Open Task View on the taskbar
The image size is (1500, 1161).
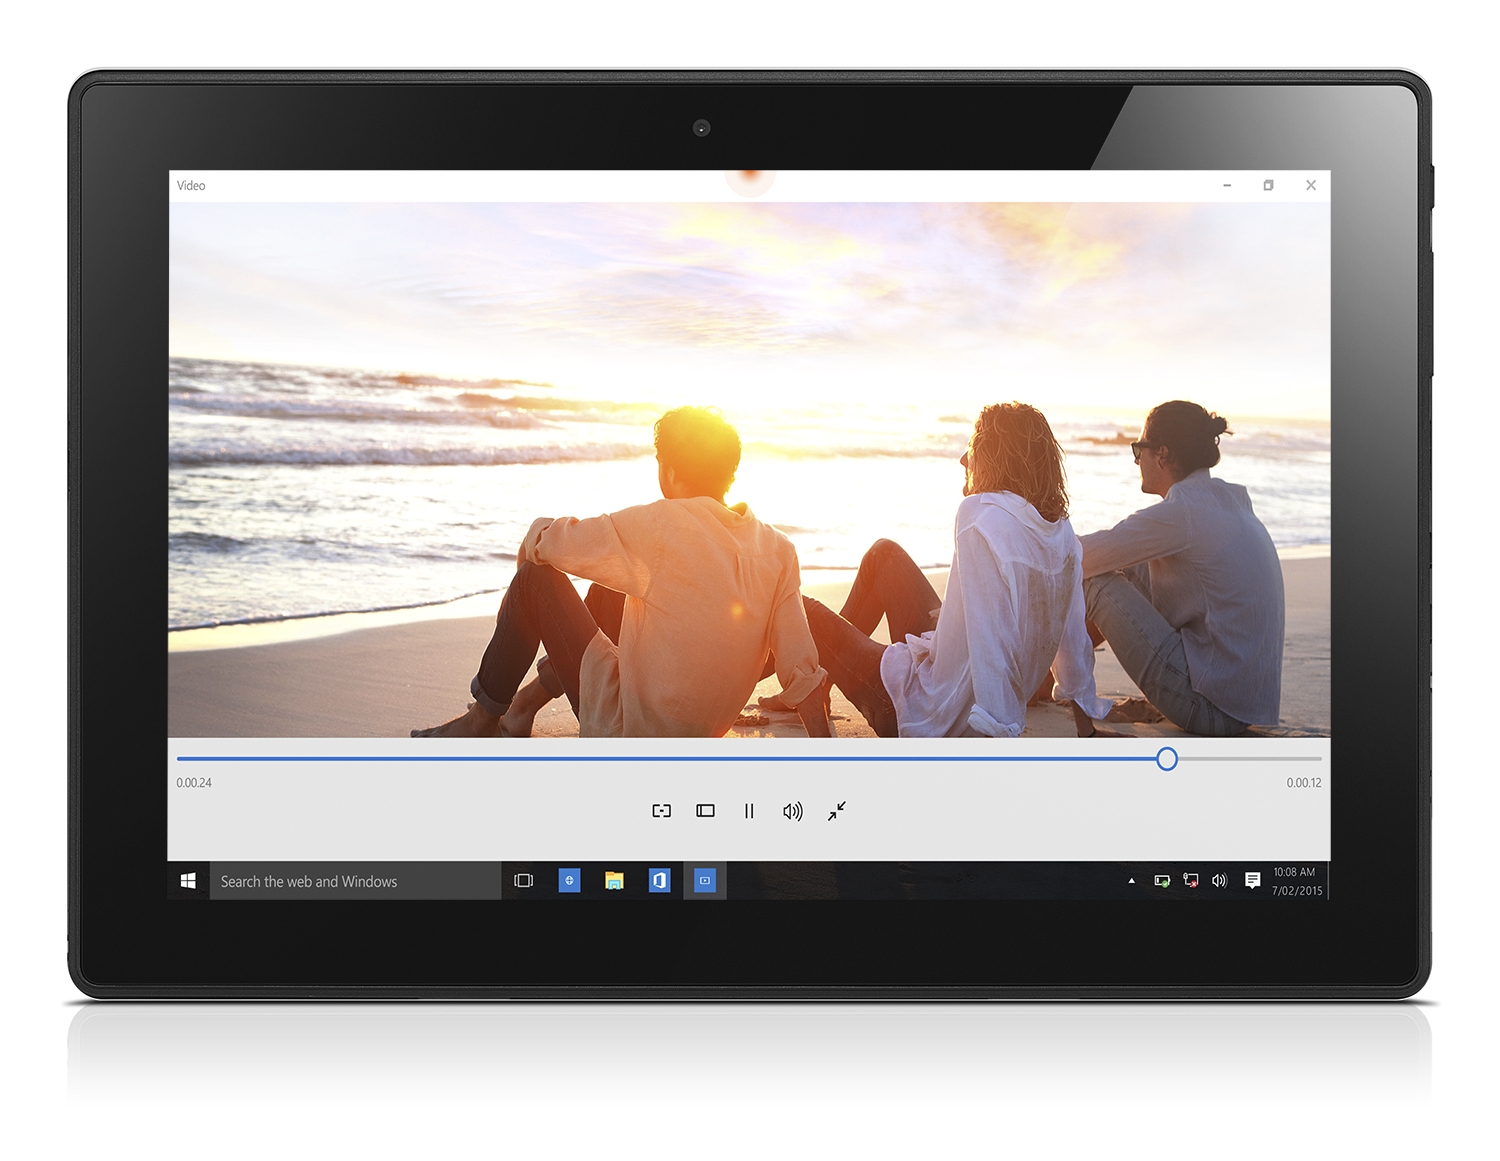point(523,881)
